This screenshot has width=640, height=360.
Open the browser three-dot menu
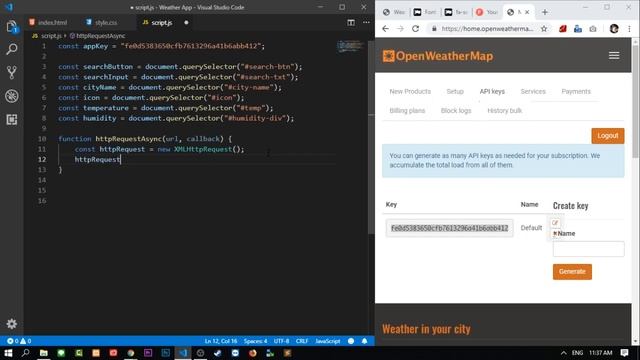pos(629,29)
